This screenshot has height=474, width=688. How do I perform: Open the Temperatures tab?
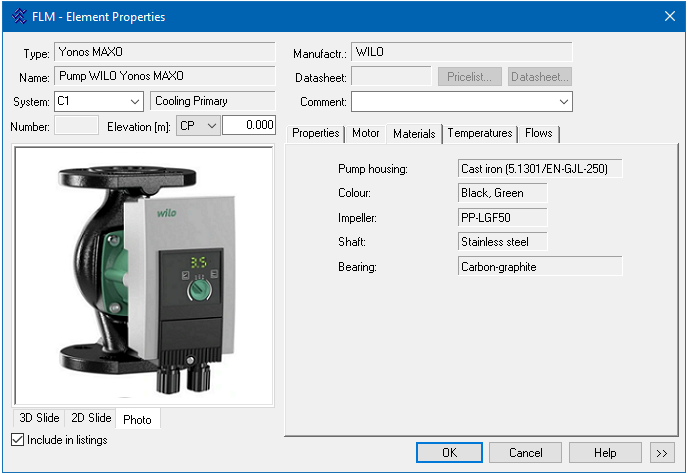[x=480, y=134]
